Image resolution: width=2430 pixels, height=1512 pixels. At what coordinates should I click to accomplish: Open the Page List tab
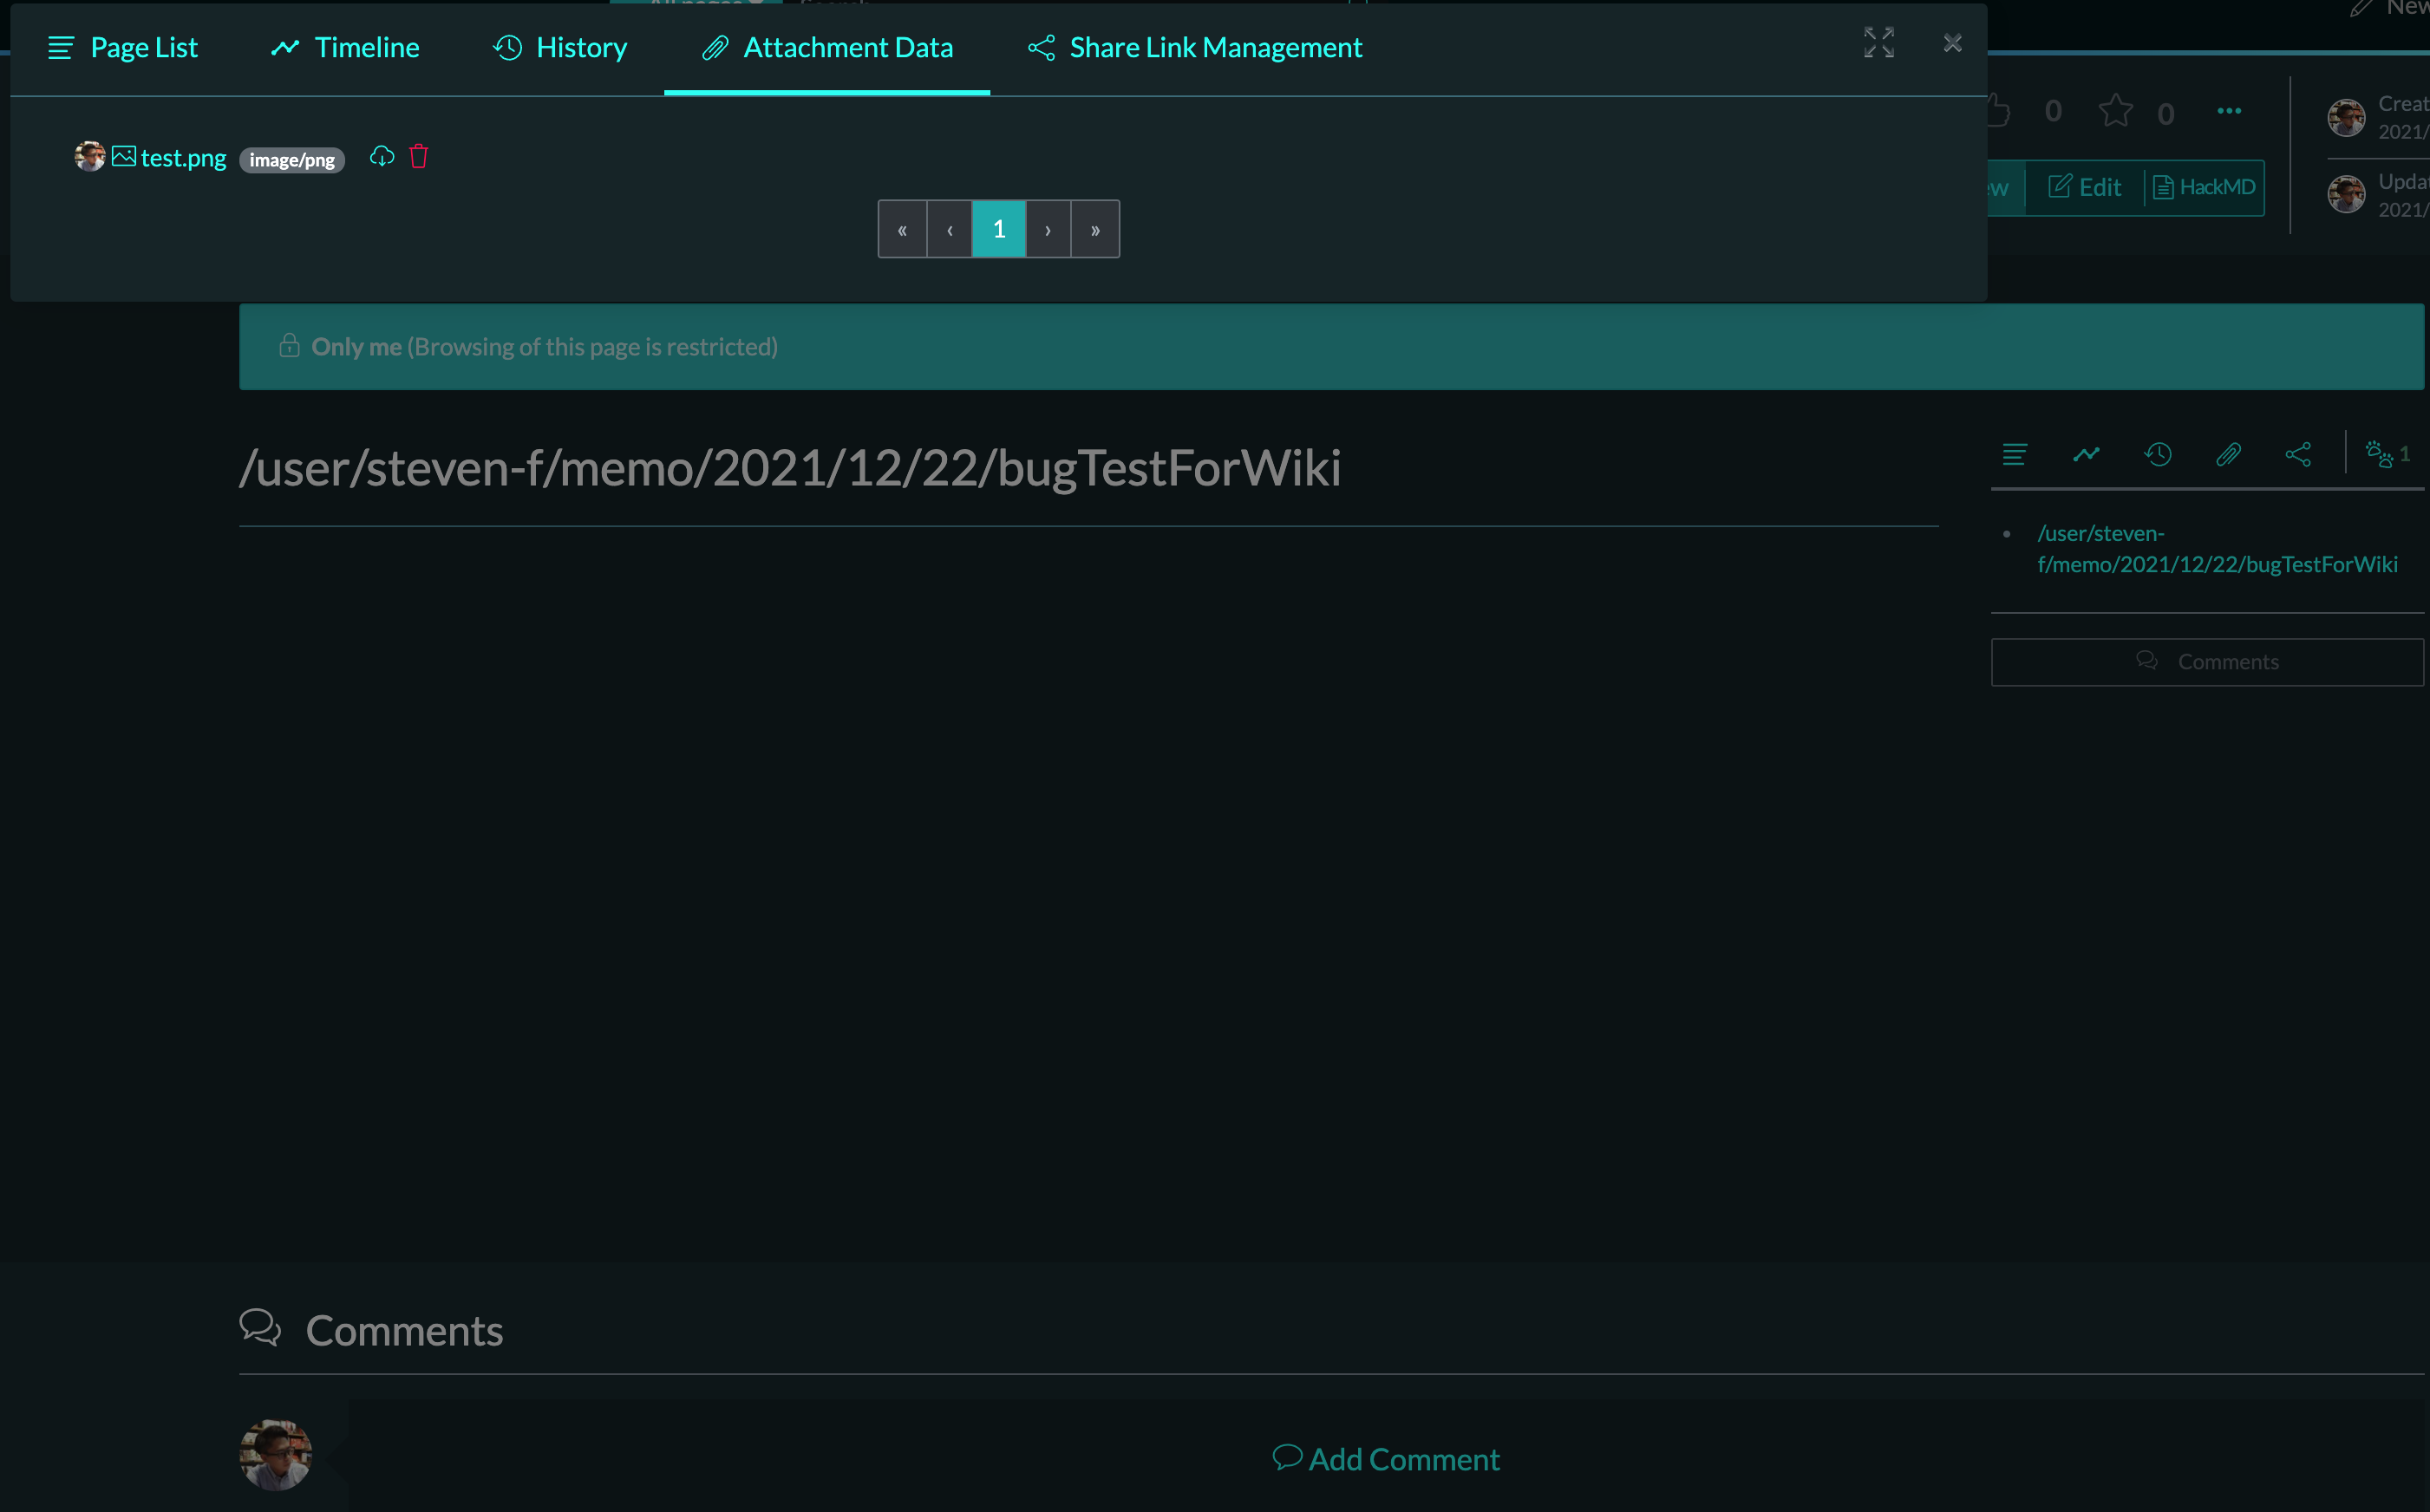coord(122,47)
